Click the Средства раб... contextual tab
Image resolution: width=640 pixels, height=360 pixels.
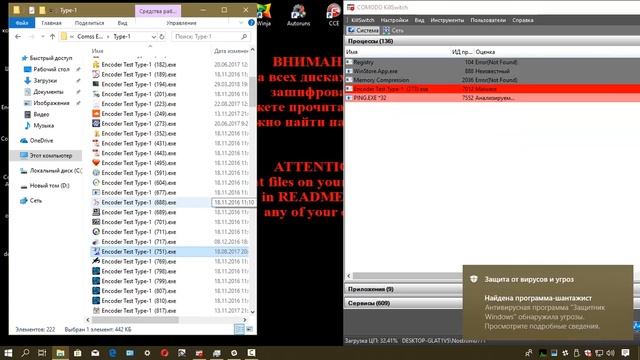click(158, 11)
